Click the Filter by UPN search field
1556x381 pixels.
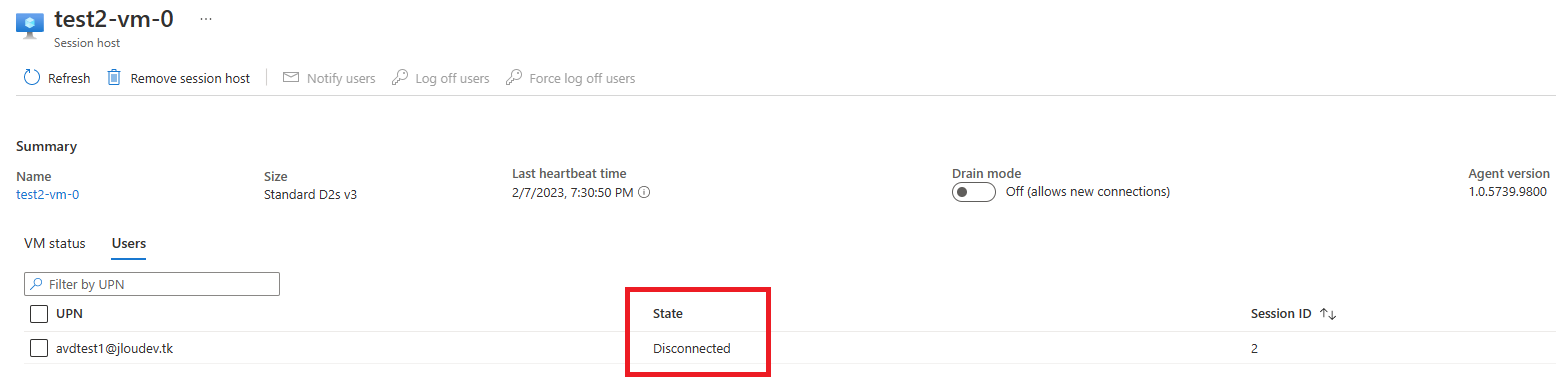(x=151, y=284)
